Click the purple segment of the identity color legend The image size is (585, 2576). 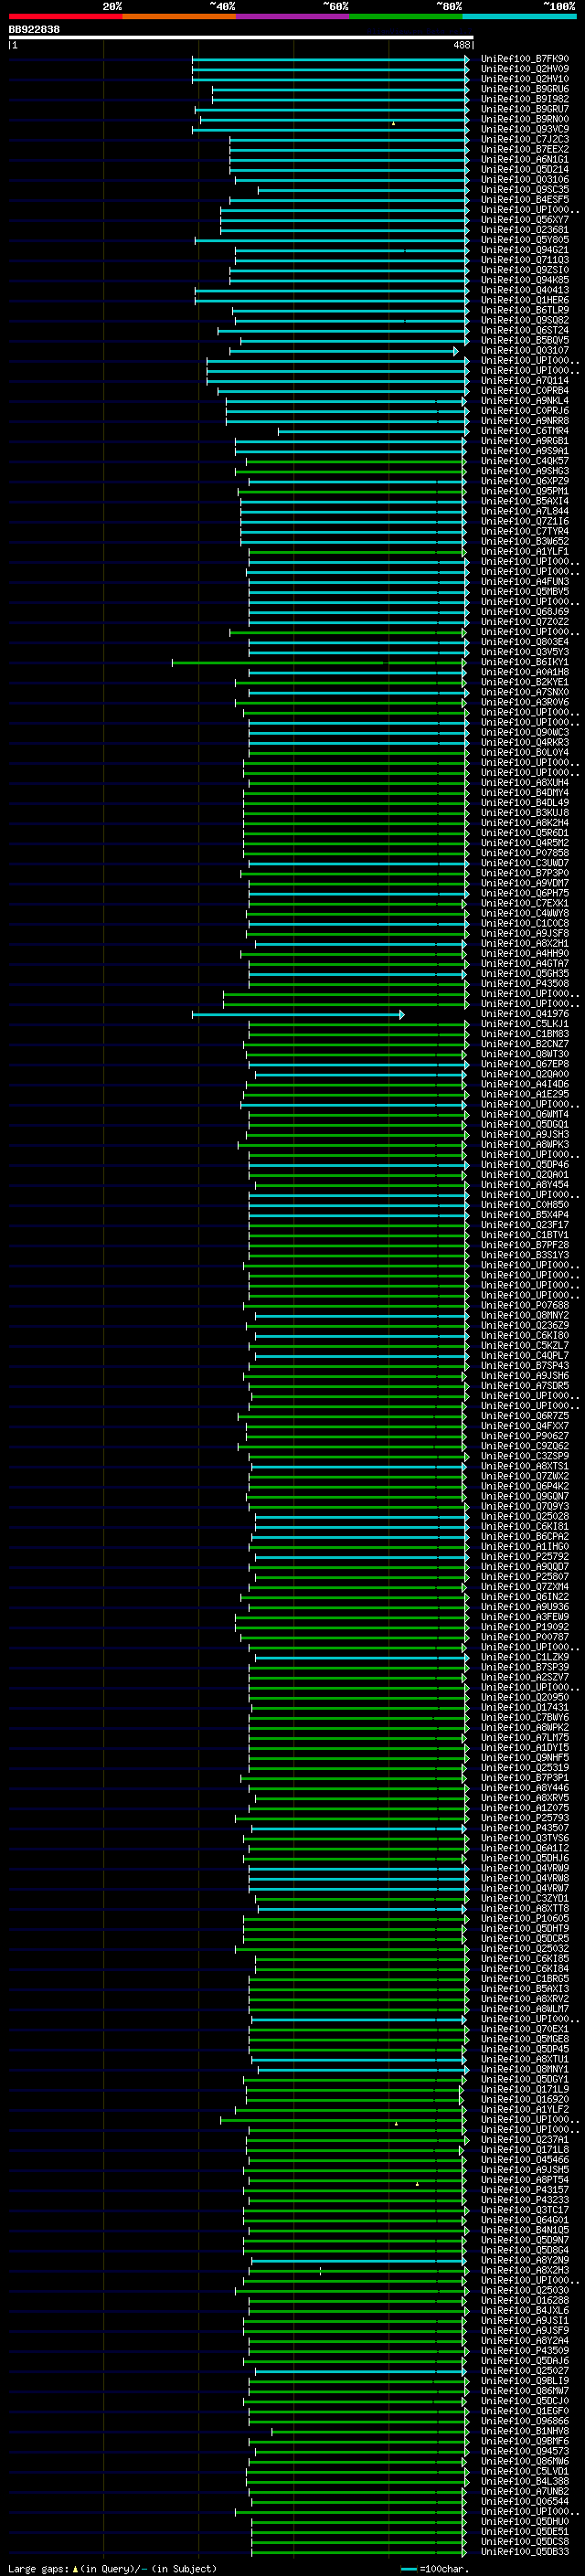click(293, 16)
